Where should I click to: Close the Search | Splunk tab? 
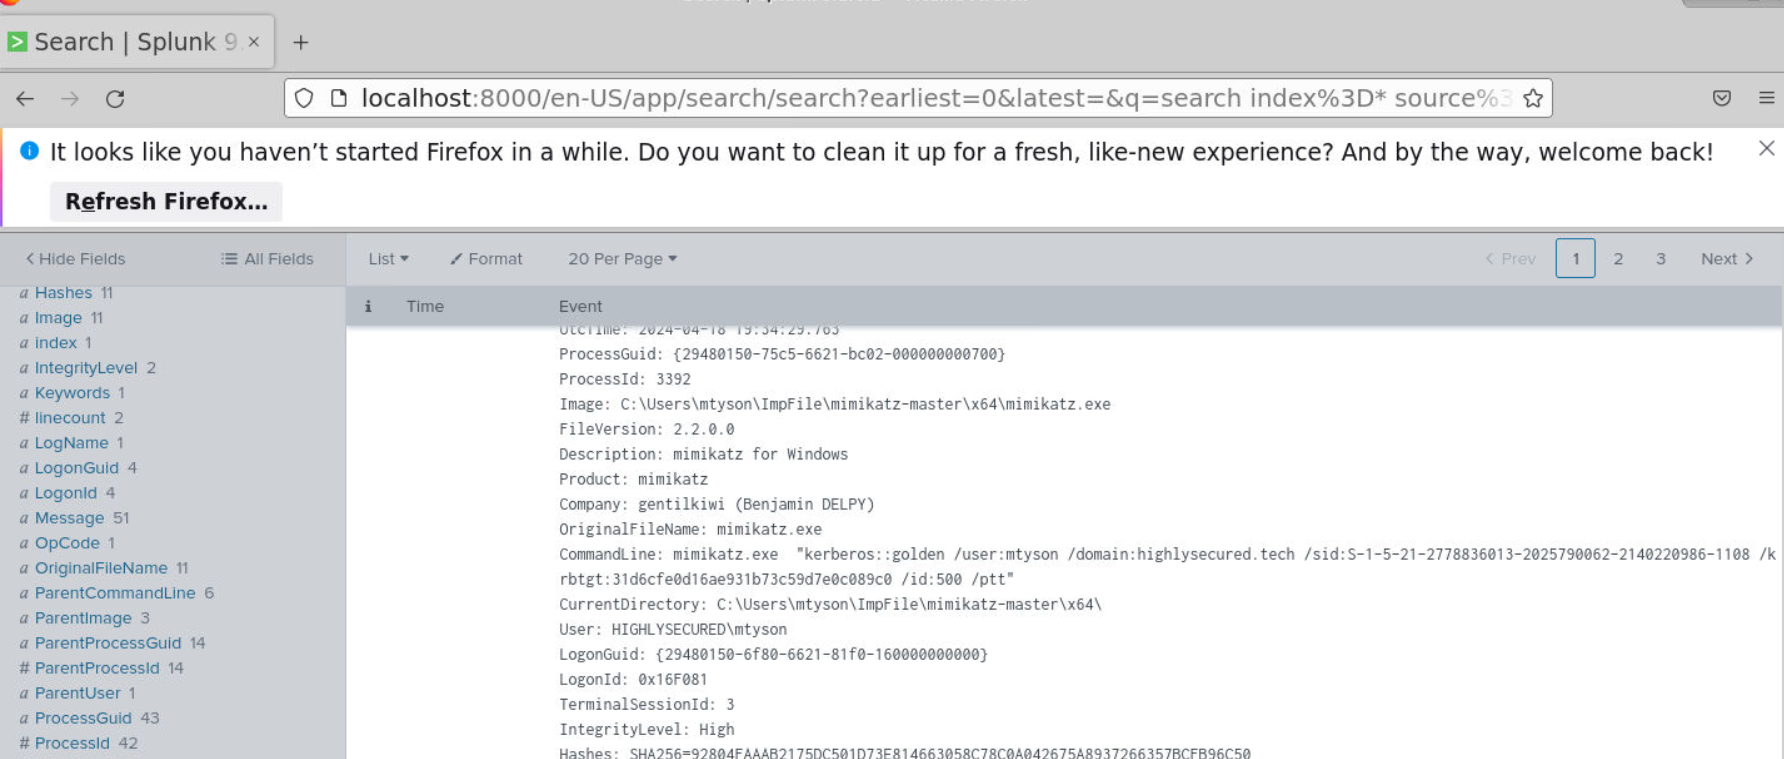pyautogui.click(x=254, y=42)
